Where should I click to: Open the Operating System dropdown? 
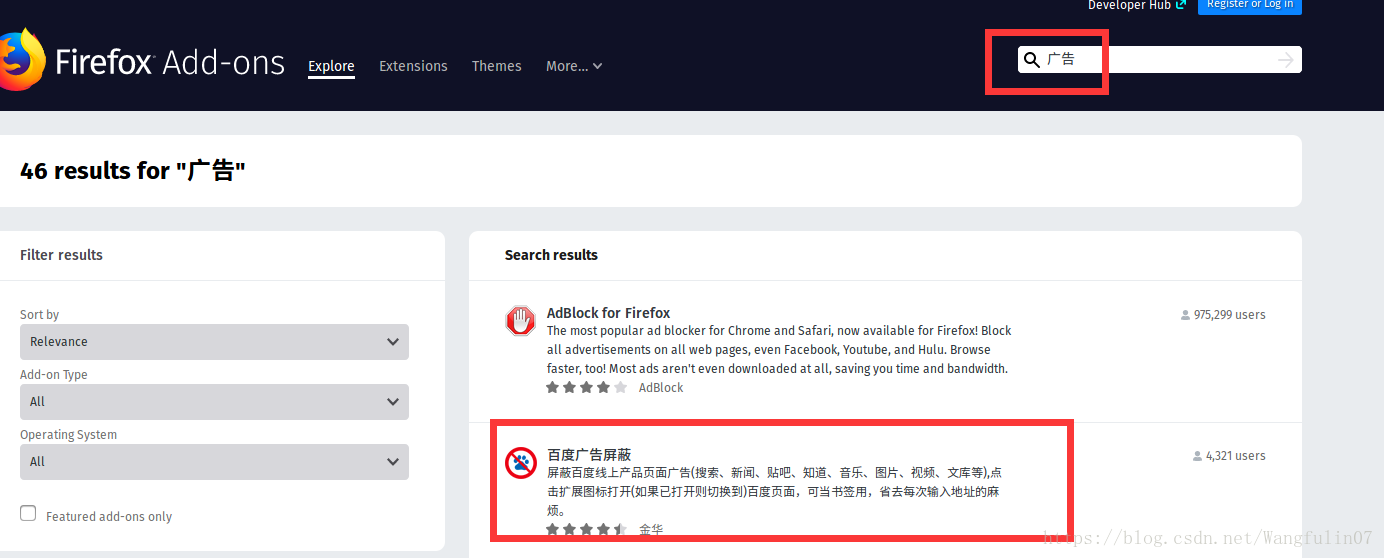214,462
